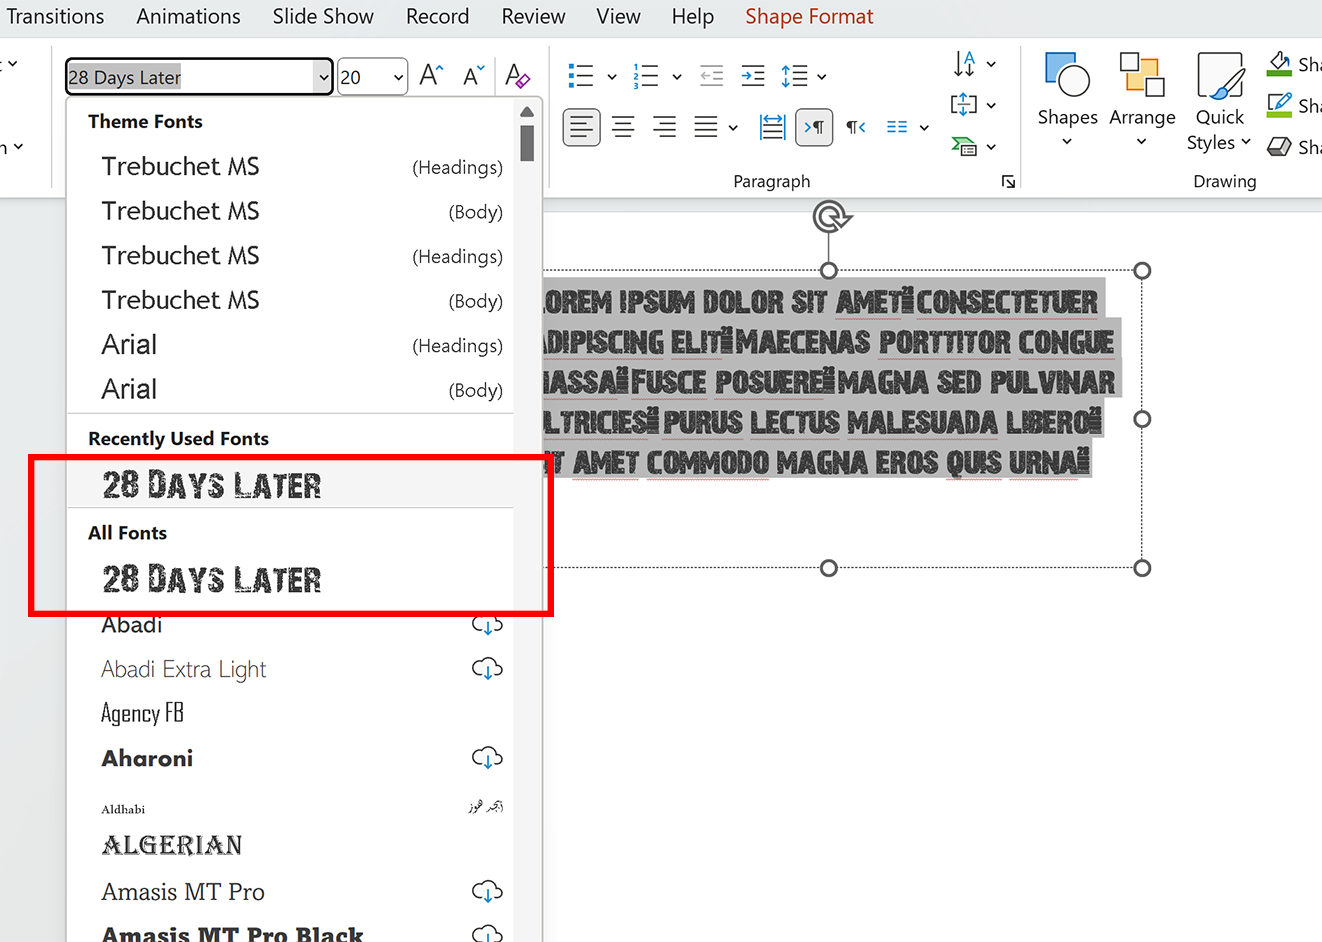Viewport: 1322px width, 942px height.
Task: Choose 28 Days Later under Recently Used Fonts
Action: point(211,484)
